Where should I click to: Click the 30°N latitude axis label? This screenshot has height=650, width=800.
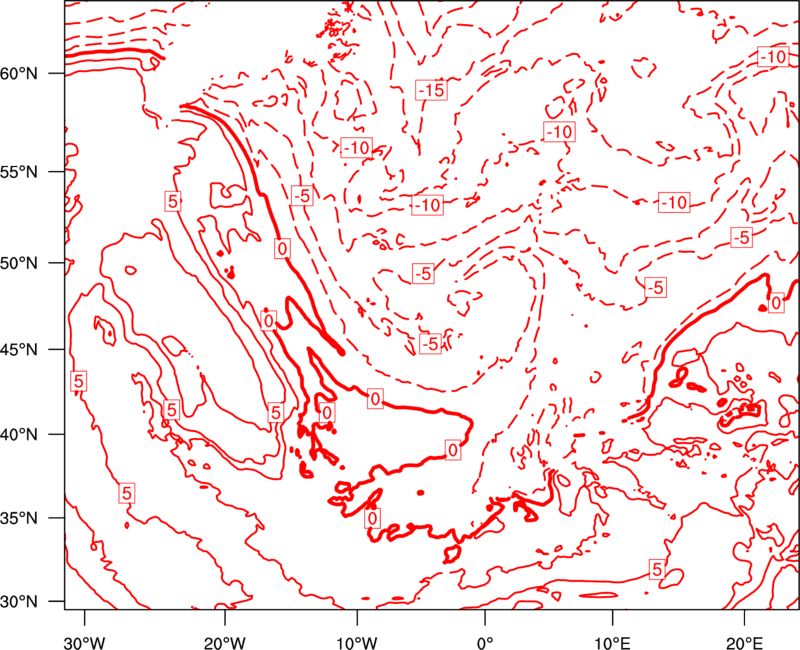[x=19, y=601]
